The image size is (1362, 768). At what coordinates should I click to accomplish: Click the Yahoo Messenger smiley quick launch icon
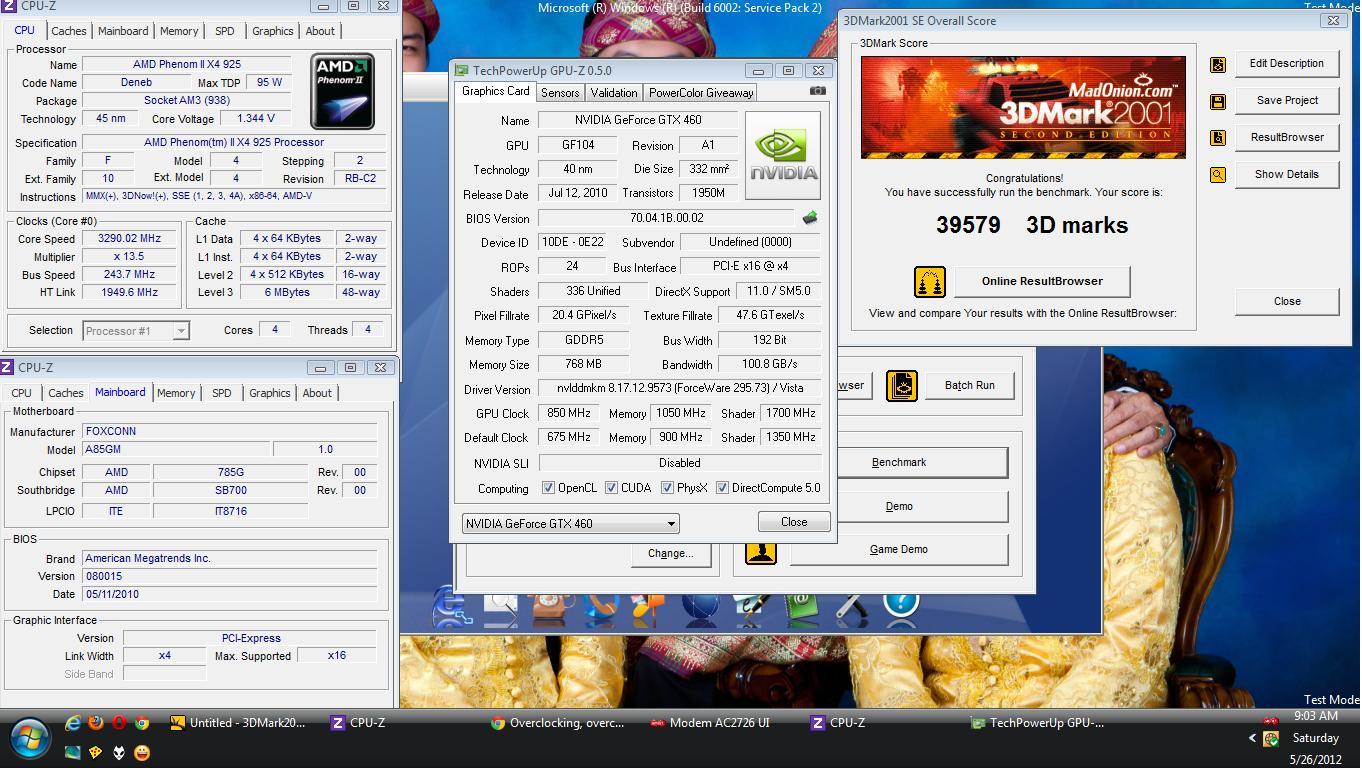142,752
